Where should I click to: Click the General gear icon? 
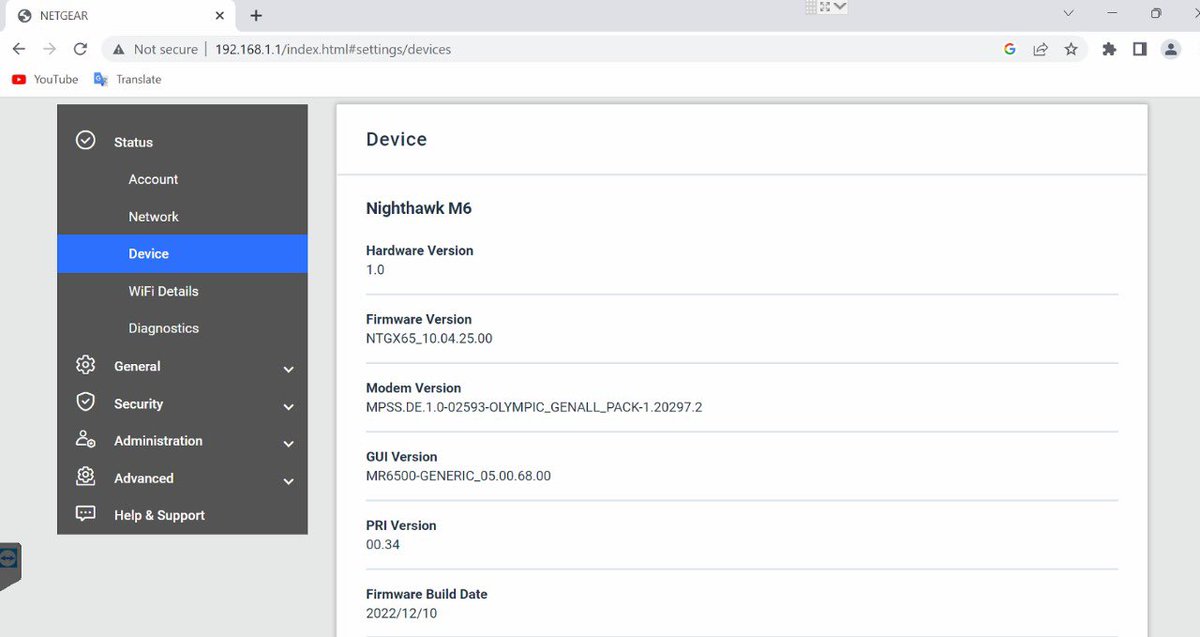86,365
